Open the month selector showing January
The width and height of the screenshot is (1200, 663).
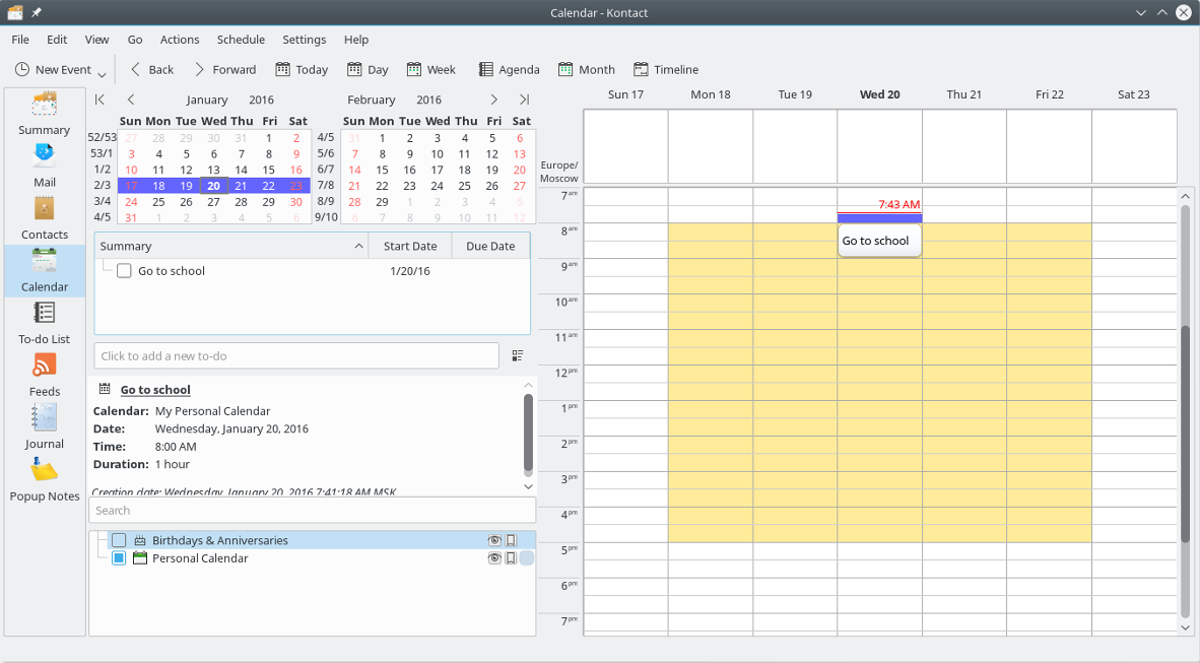207,100
